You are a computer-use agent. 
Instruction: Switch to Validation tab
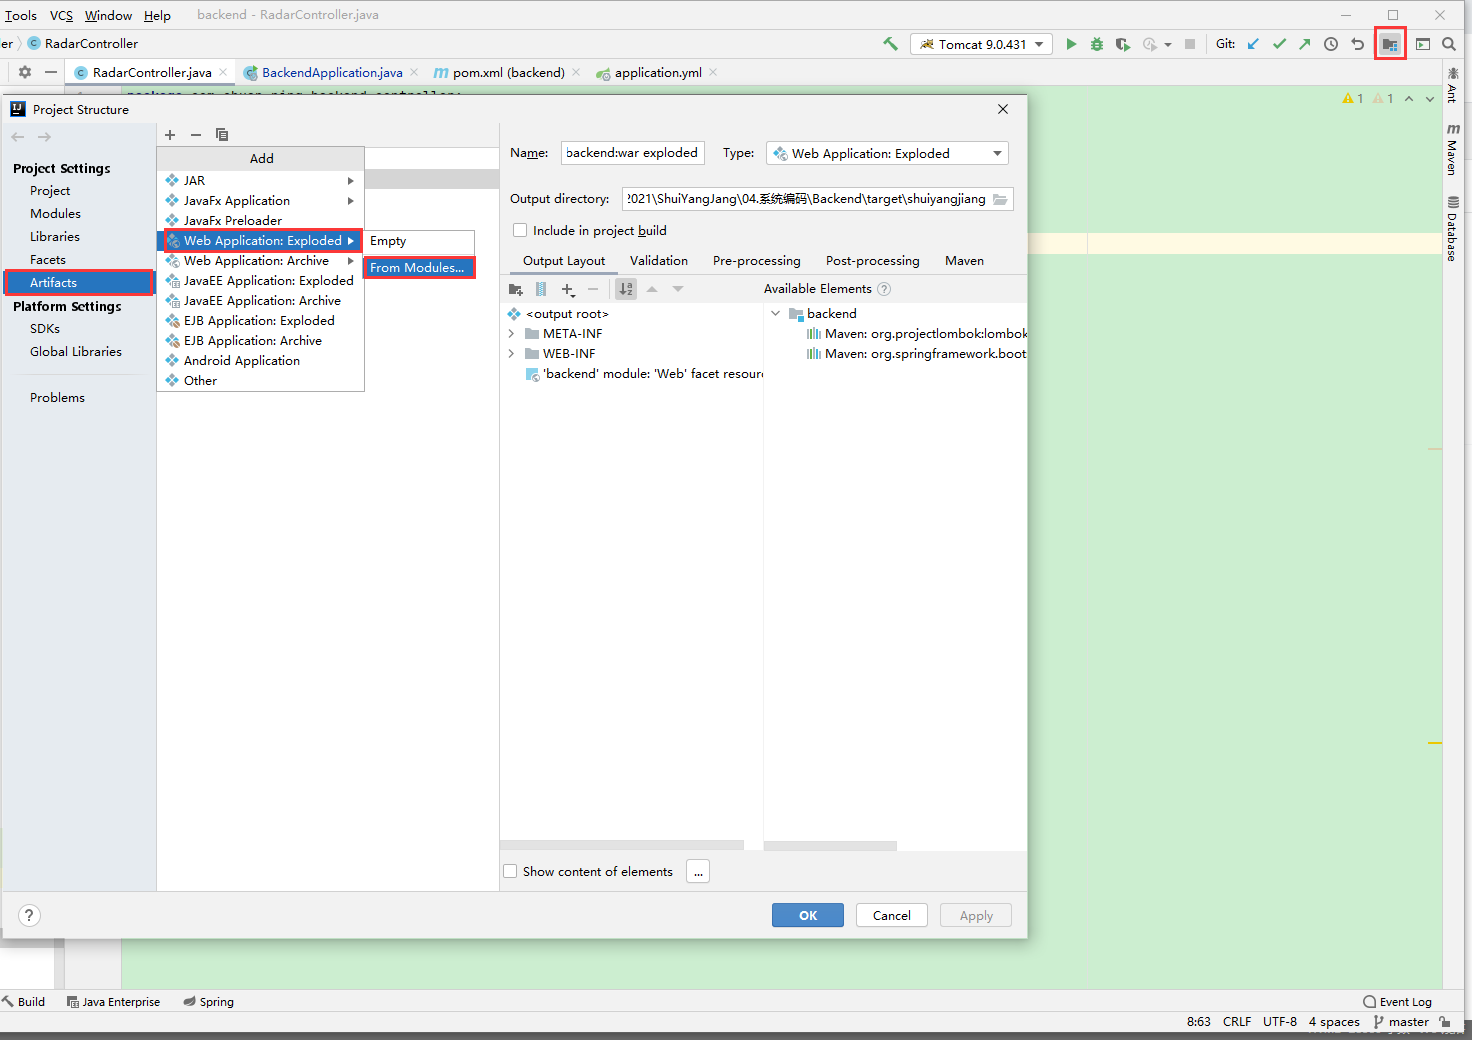(x=659, y=261)
